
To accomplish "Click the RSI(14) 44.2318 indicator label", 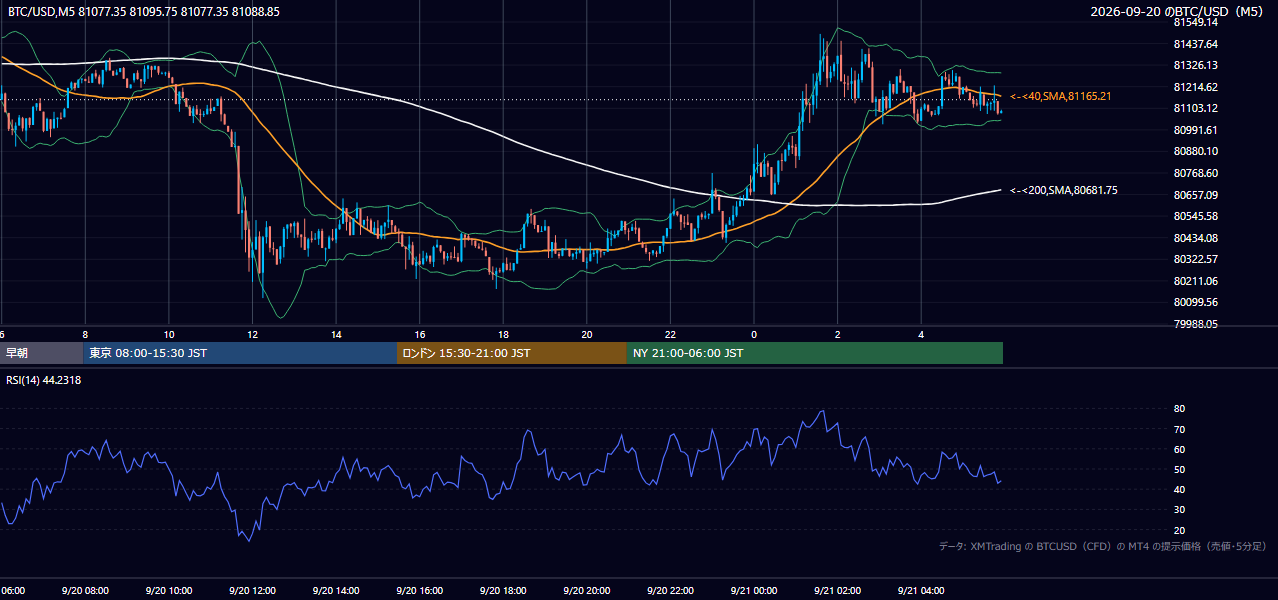I will coord(43,380).
